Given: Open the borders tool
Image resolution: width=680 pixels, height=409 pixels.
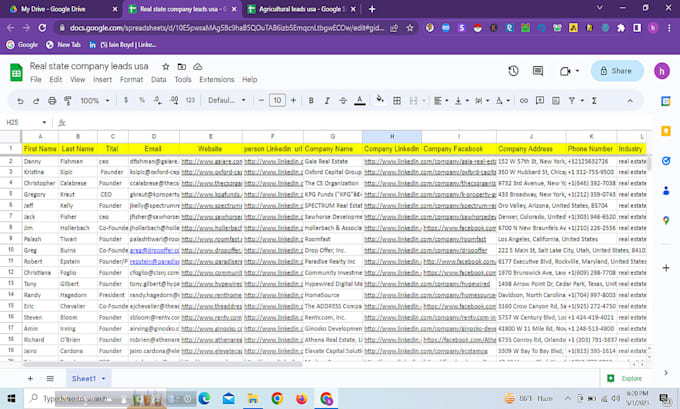Looking at the screenshot, I should click(396, 101).
